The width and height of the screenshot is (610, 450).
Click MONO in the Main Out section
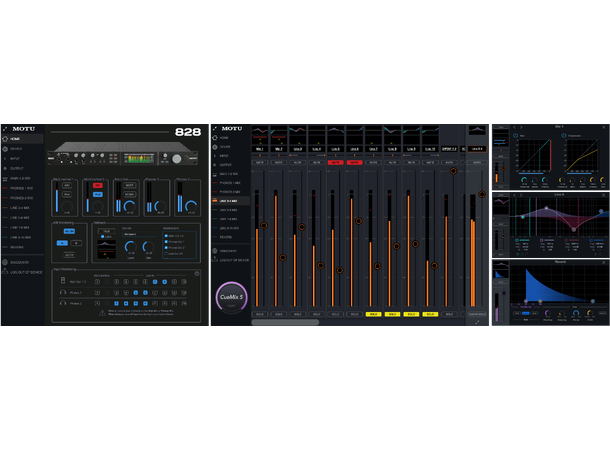pyautogui.click(x=130, y=194)
